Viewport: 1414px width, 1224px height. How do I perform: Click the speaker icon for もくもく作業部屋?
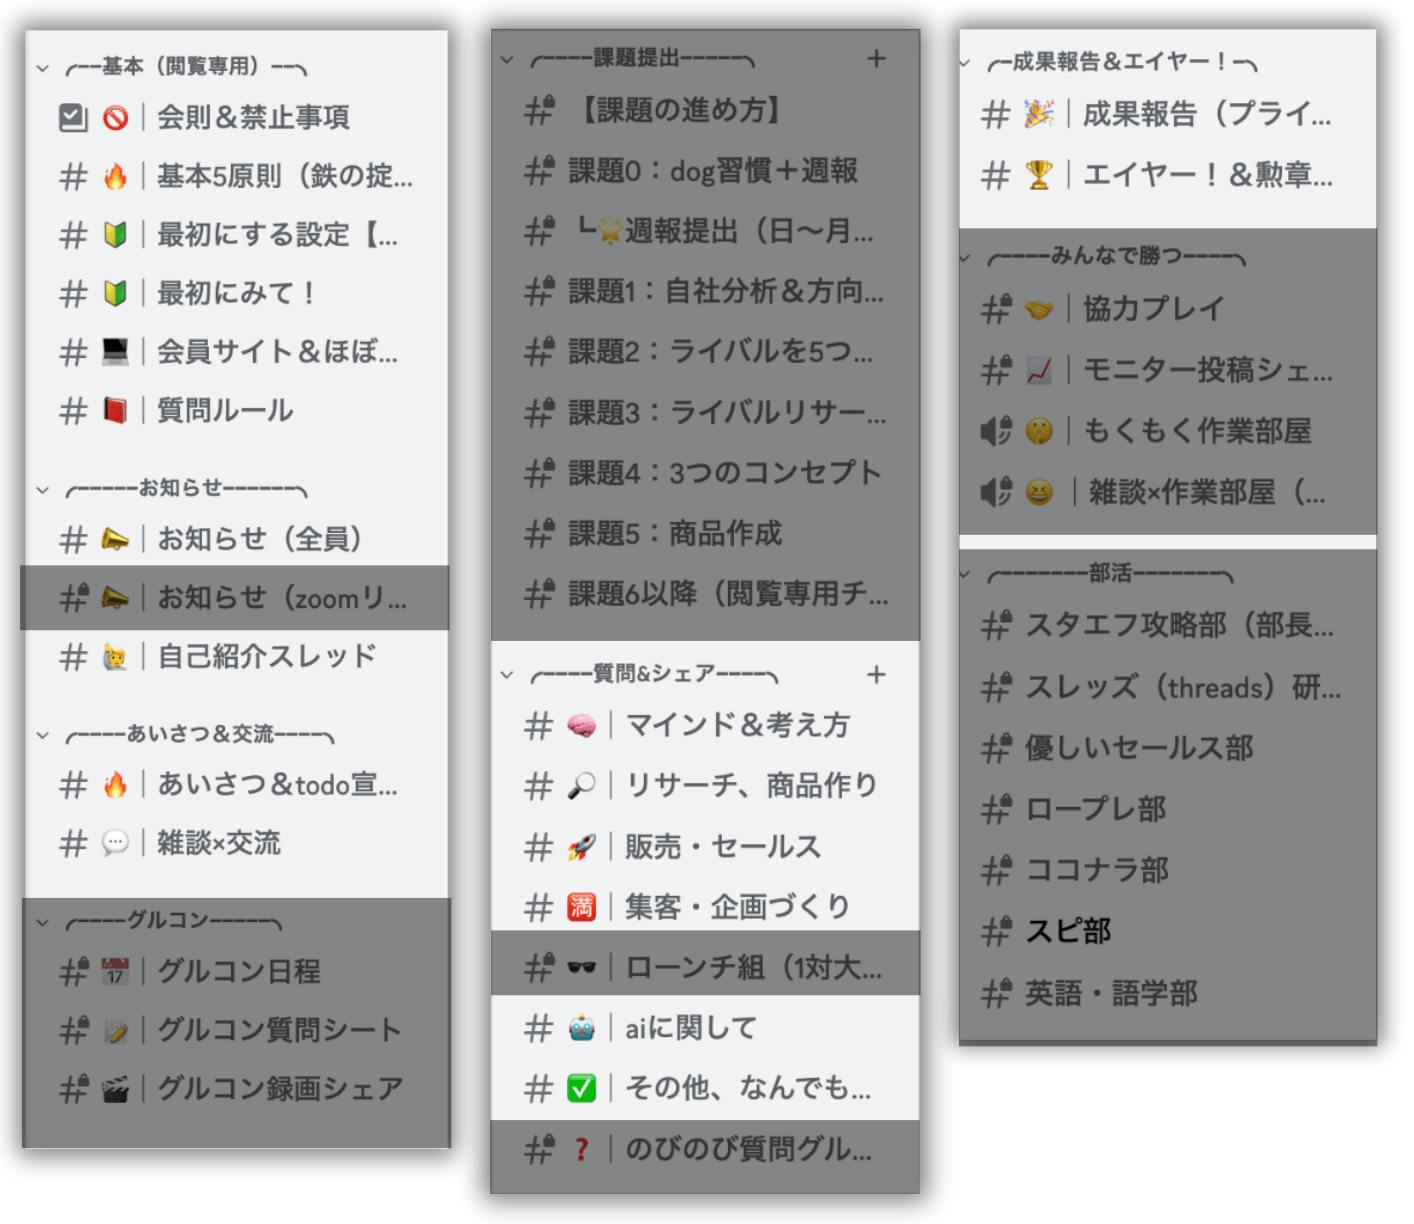[x=996, y=431]
